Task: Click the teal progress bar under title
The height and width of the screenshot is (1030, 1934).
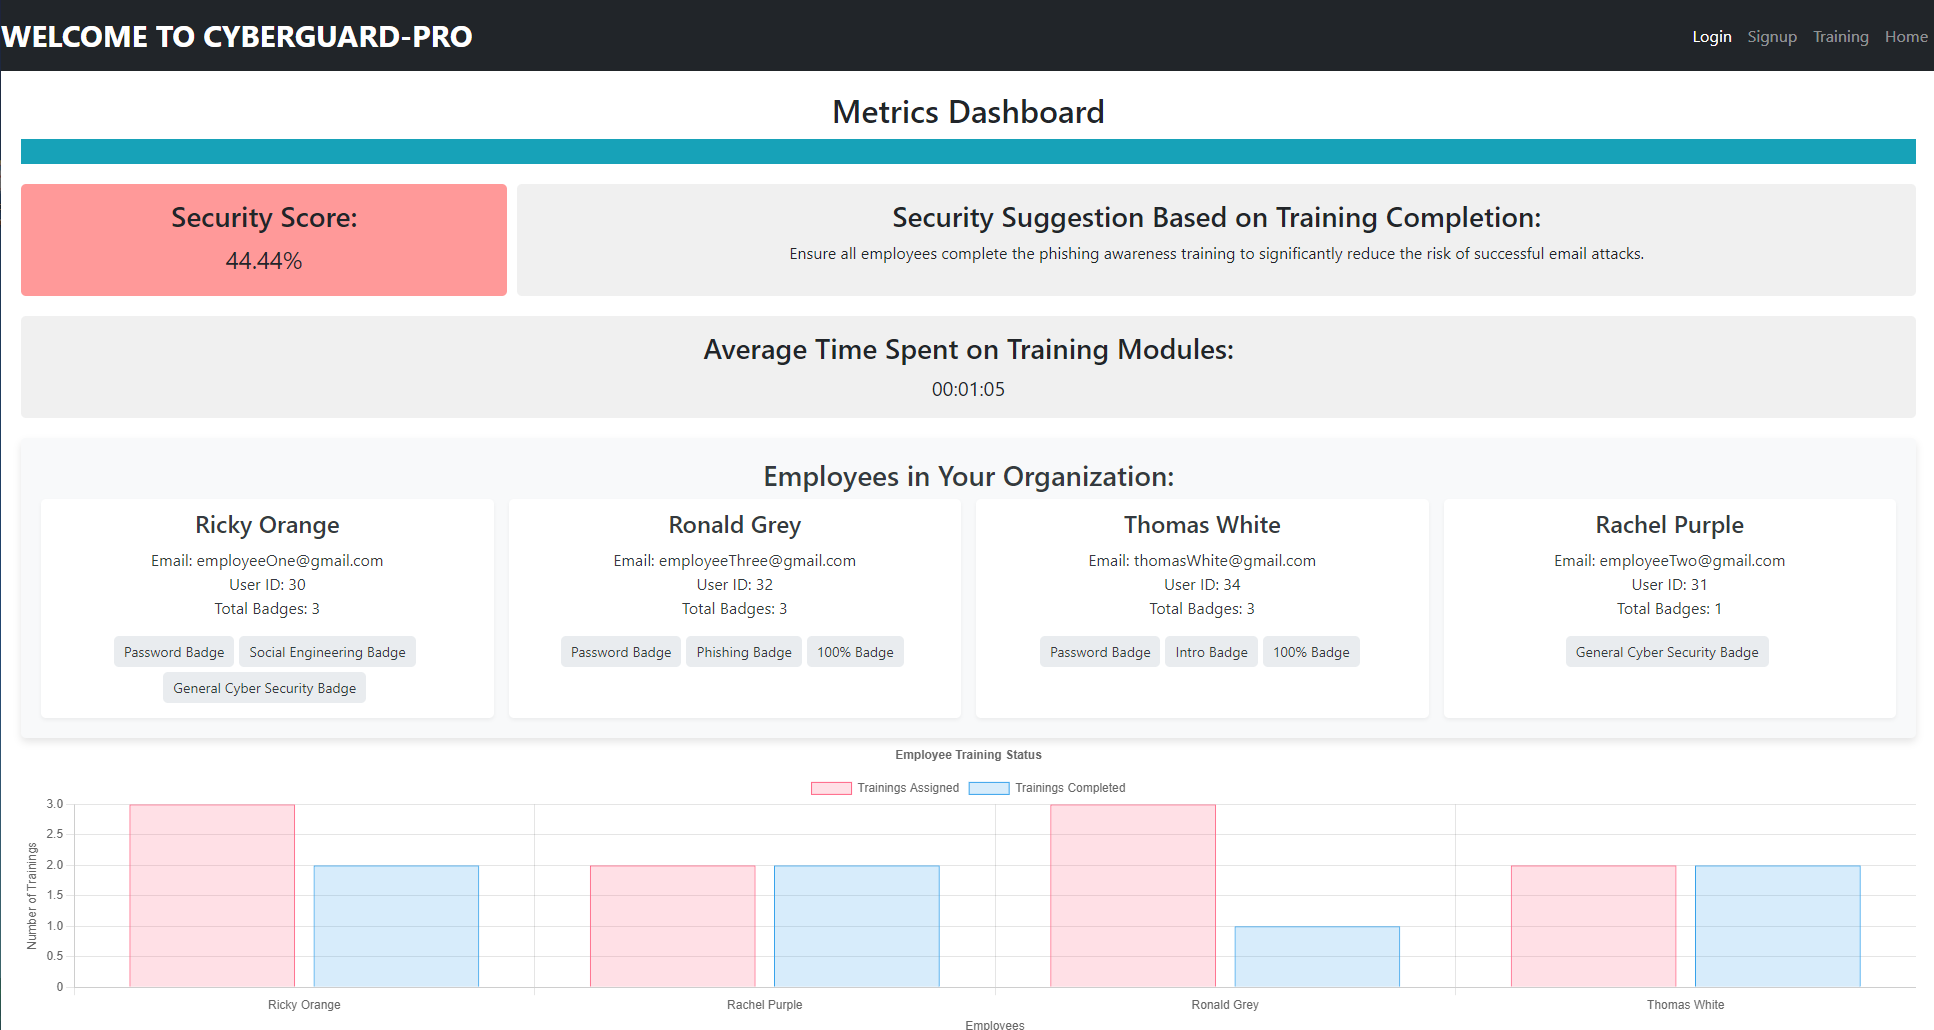Action: [x=968, y=152]
